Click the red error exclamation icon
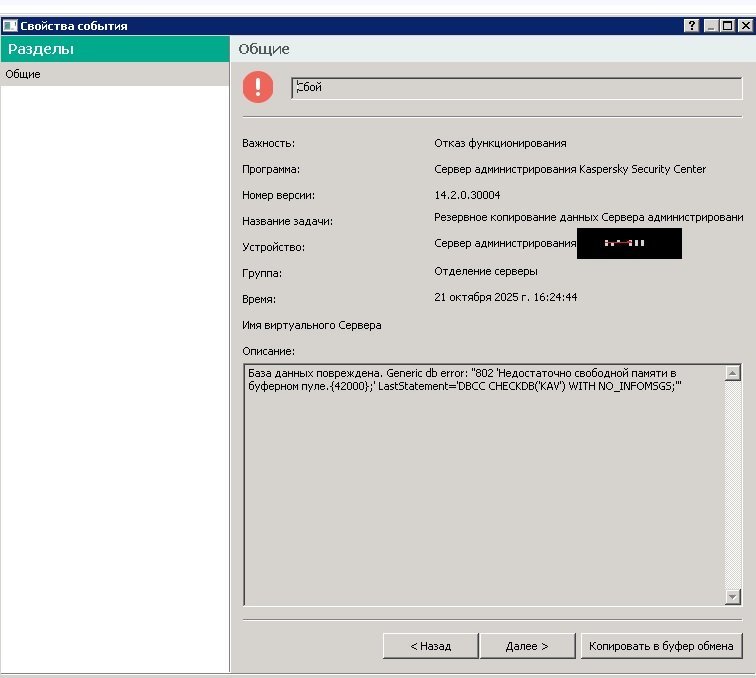 (258, 87)
